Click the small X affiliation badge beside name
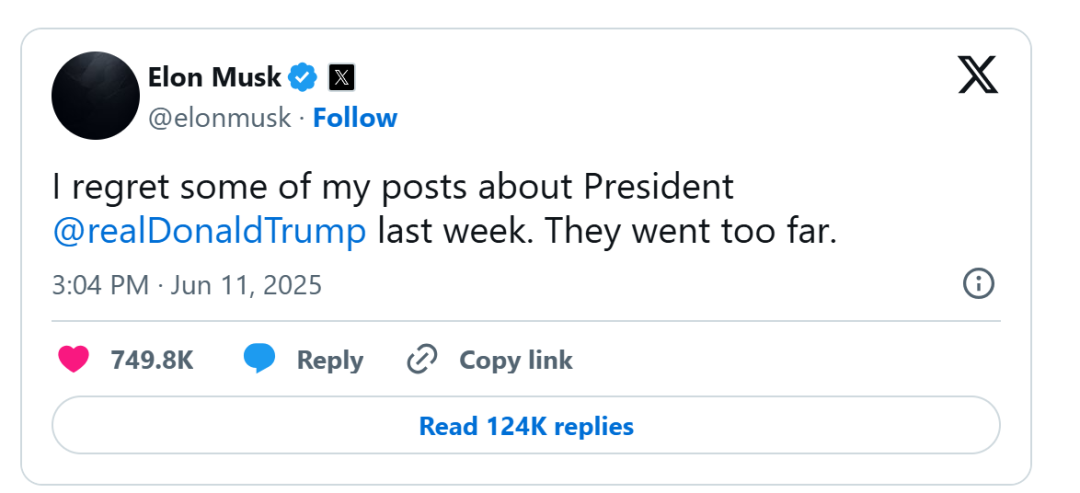 341,76
